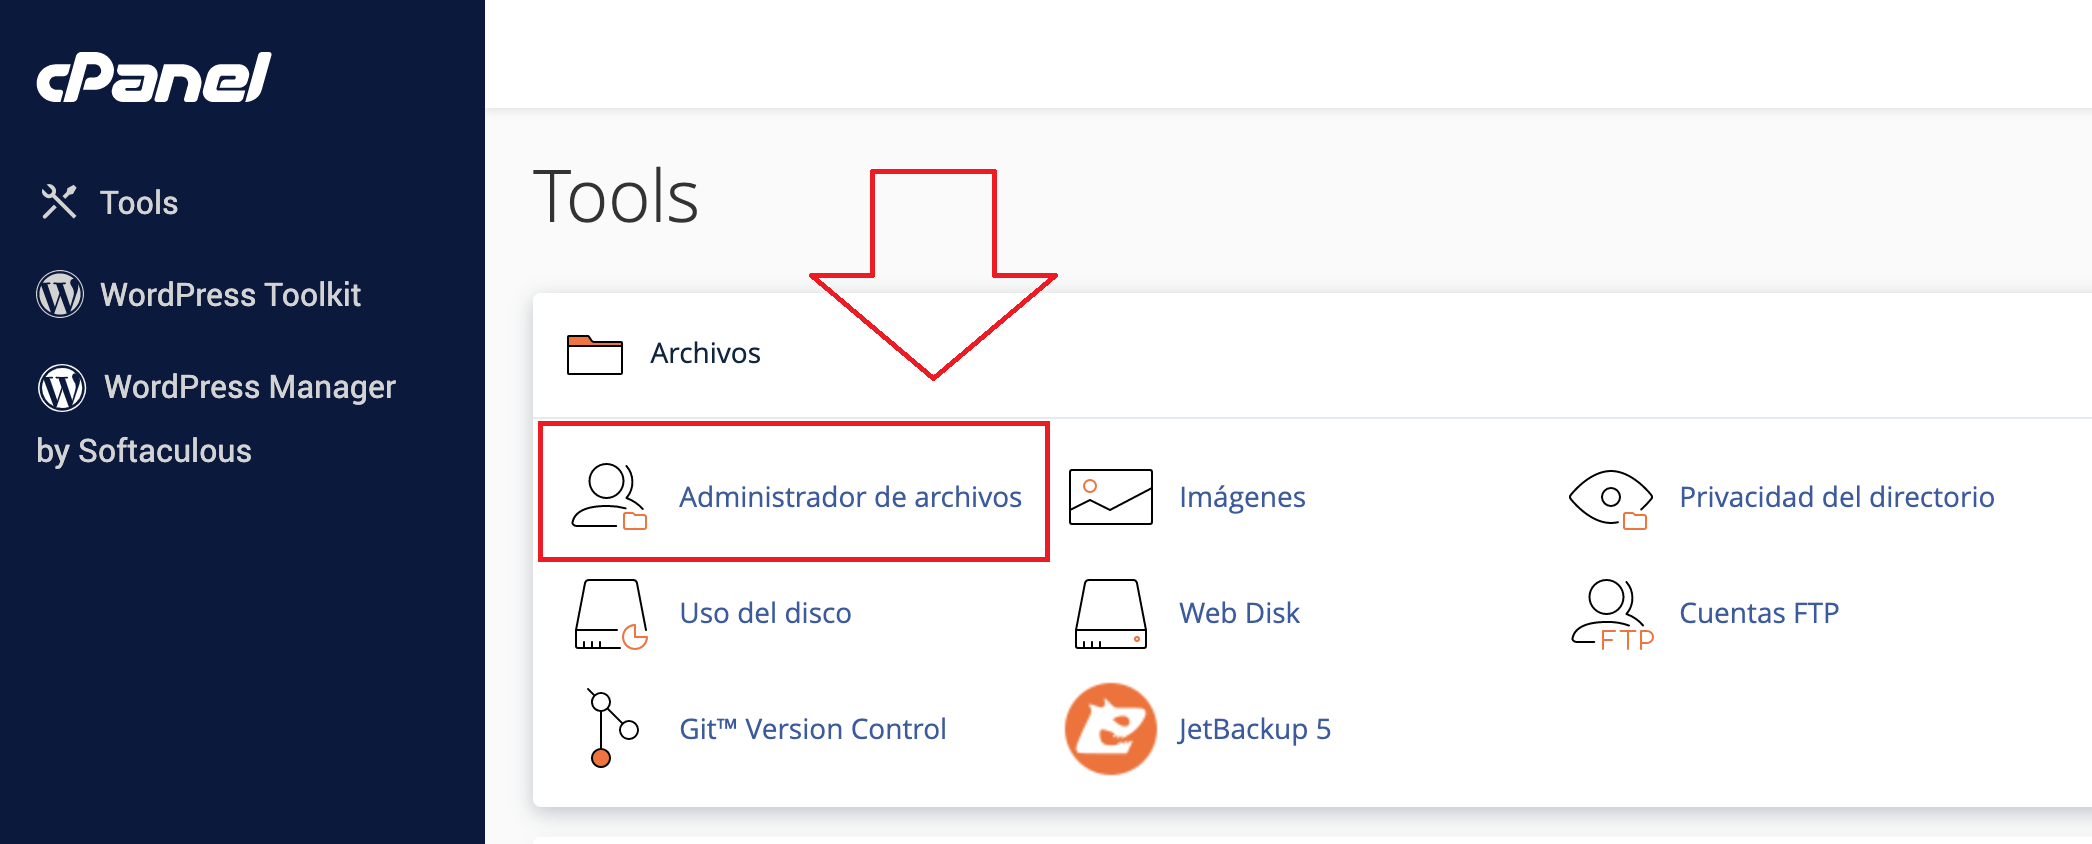Screen dimensions: 2092x844
Task: Open Administrador de archivos link
Action: click(x=850, y=497)
